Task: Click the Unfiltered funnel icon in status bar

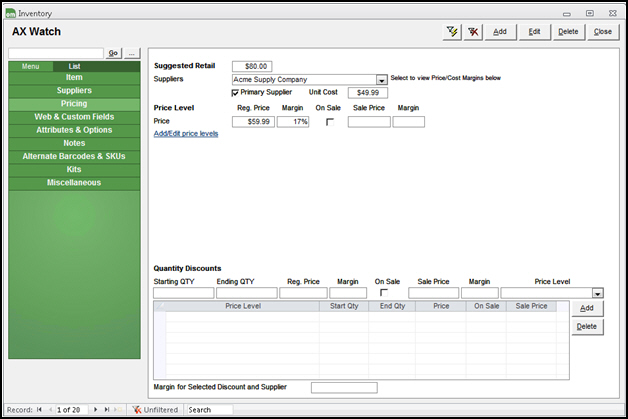Action: pyautogui.click(x=137, y=410)
